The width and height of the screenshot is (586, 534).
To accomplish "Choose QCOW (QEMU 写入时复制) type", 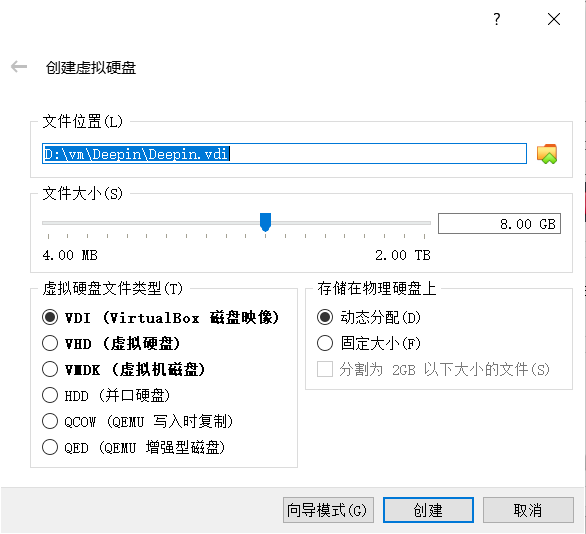I will point(50,421).
